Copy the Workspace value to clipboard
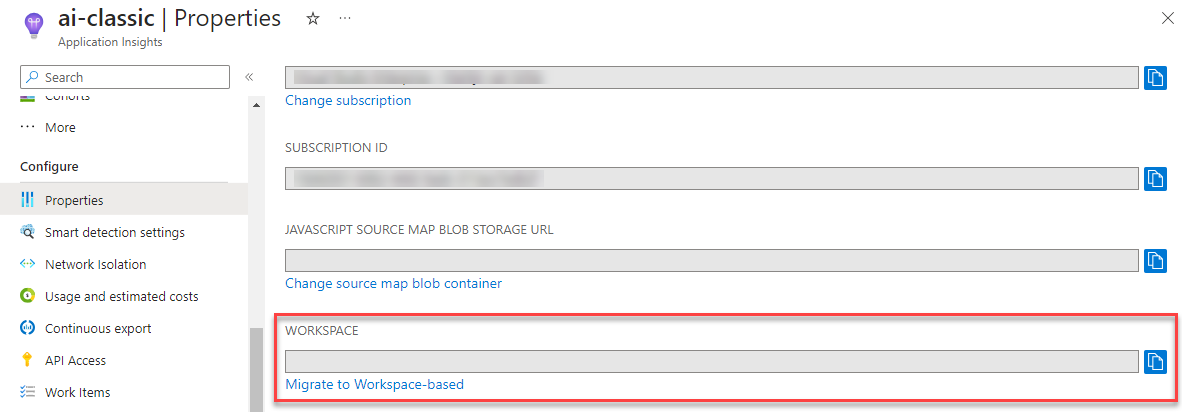The height and width of the screenshot is (412, 1182). (1155, 362)
